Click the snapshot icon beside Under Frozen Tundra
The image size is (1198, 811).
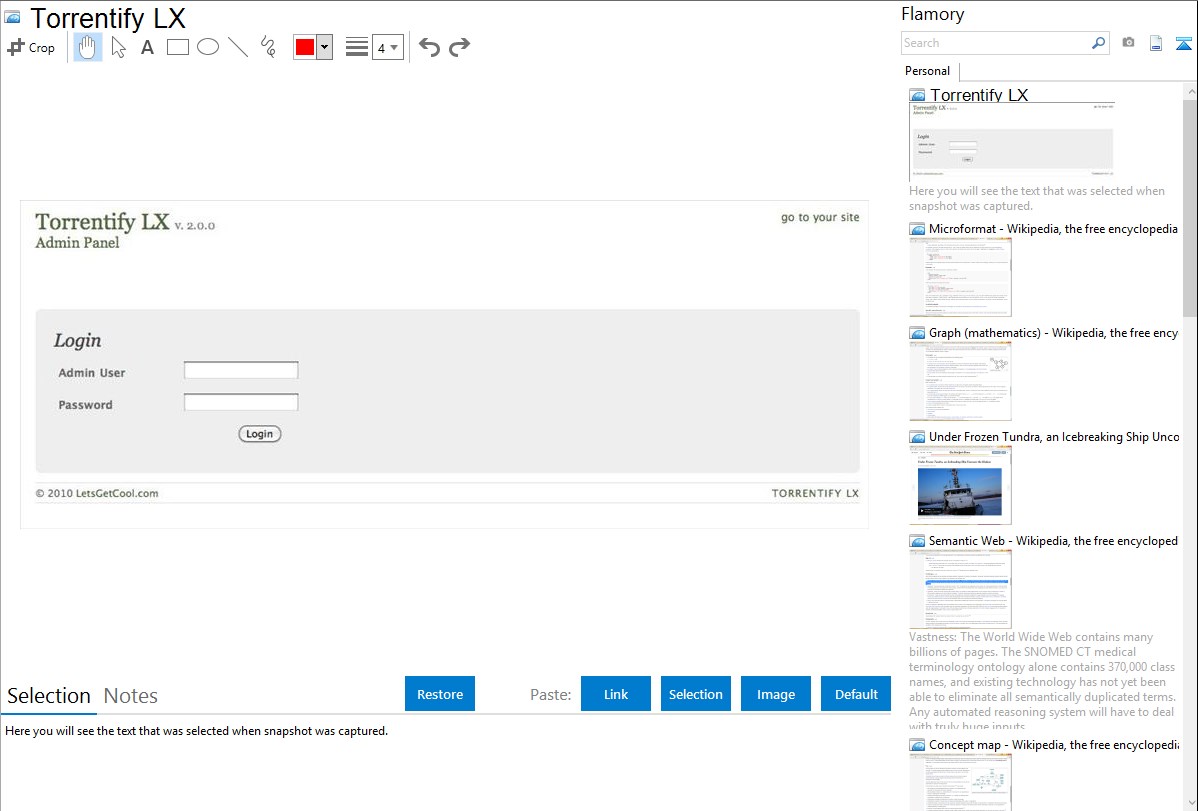[x=918, y=437]
